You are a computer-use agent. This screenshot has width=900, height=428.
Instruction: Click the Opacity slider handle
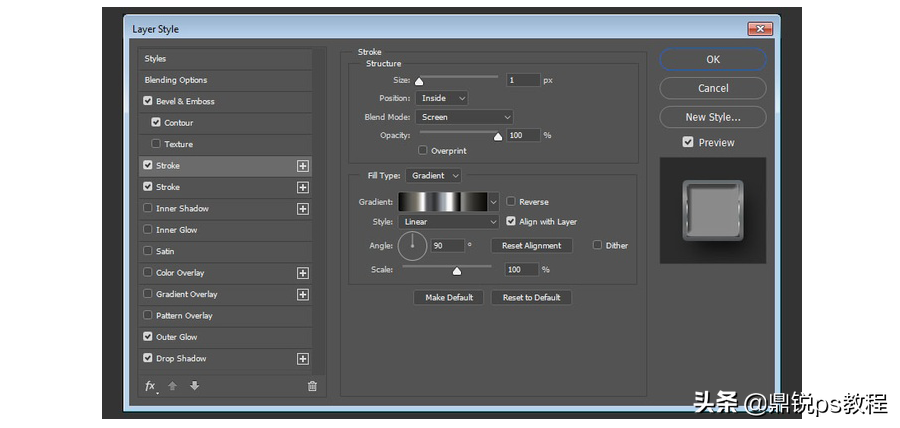(498, 137)
